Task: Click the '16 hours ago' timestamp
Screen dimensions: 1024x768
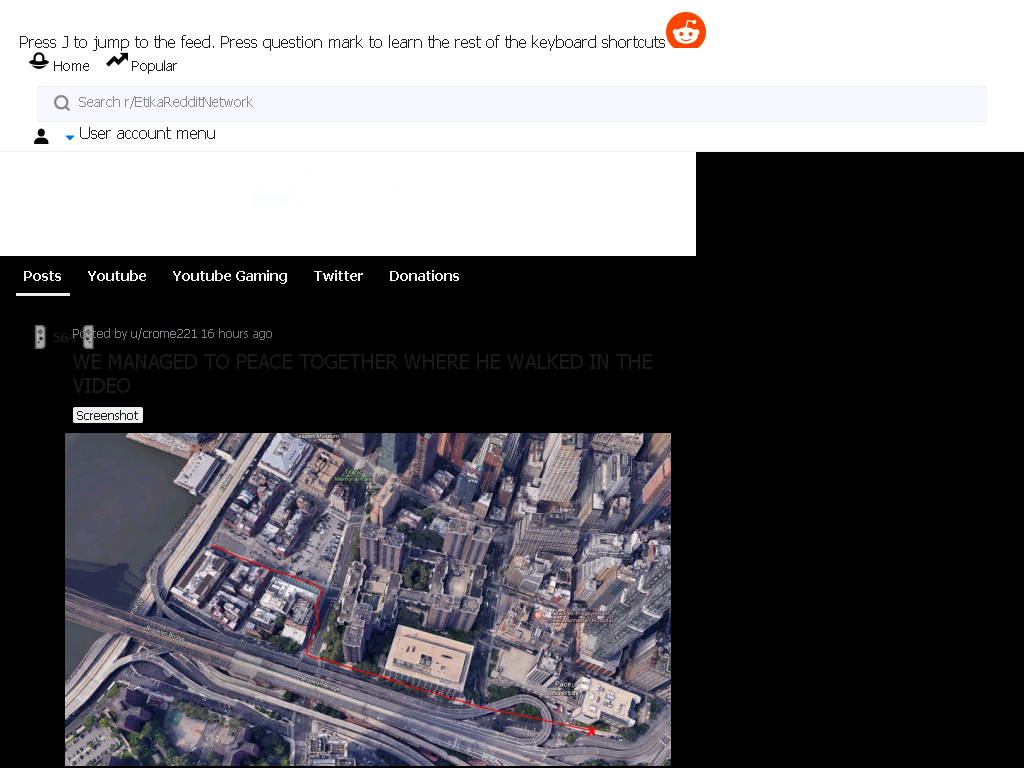Action: (x=236, y=334)
